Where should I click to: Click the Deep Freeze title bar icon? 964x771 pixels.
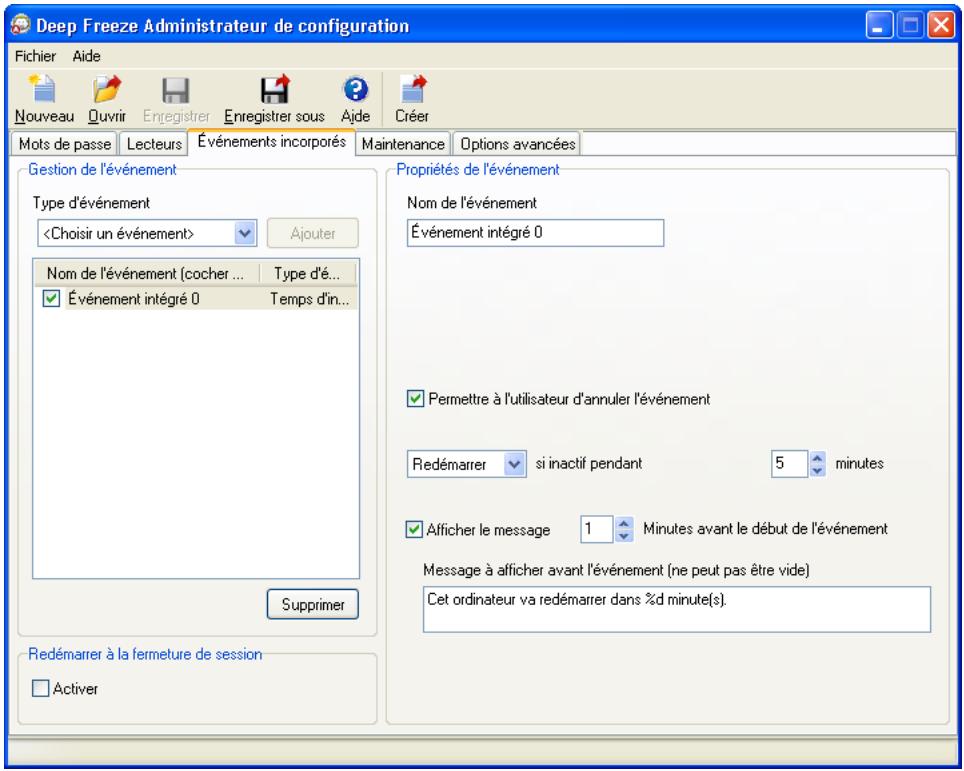point(20,25)
